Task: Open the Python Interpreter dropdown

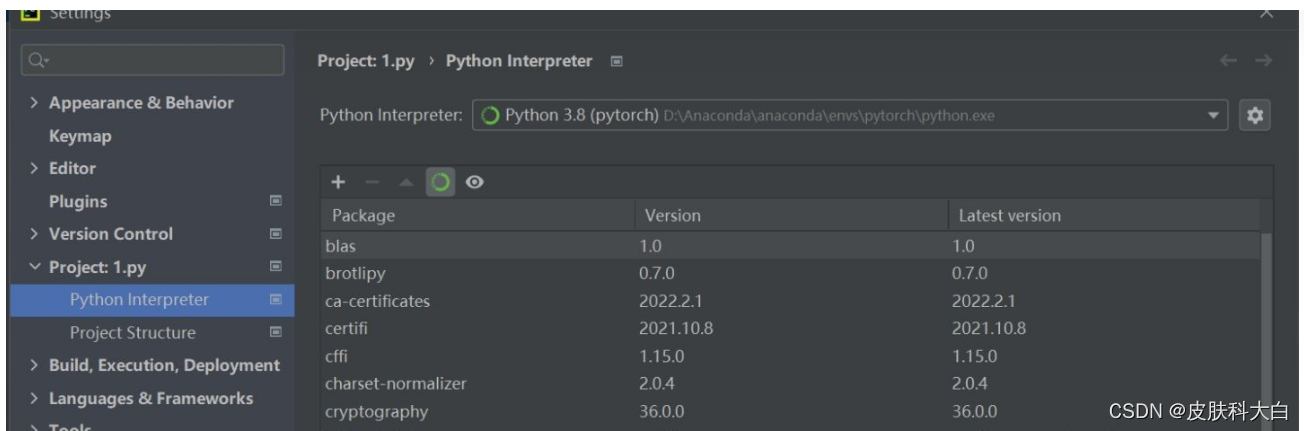Action: click(x=1214, y=116)
